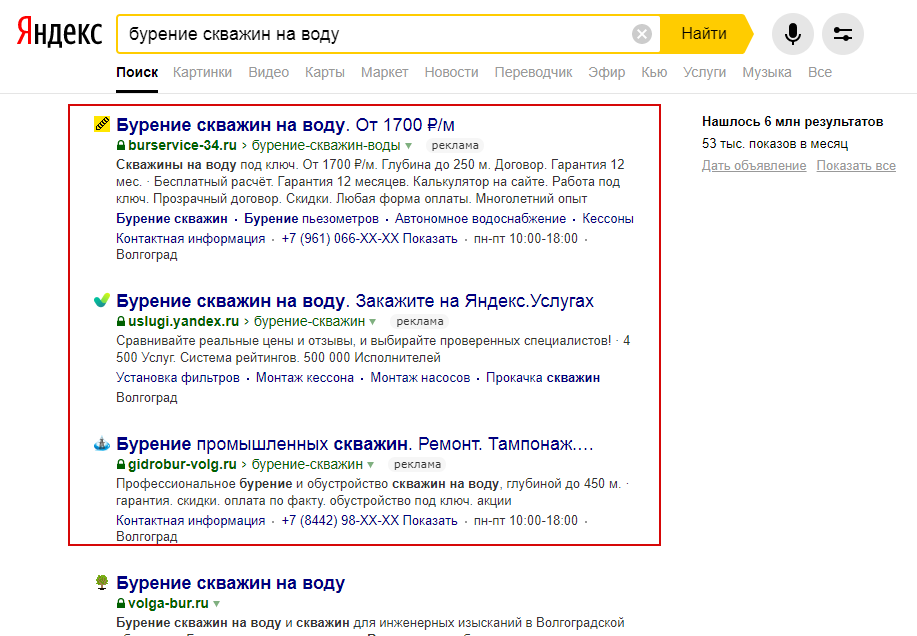
Task: Click the lock icon next to volga-bur.ru
Action: pyautogui.click(x=121, y=603)
